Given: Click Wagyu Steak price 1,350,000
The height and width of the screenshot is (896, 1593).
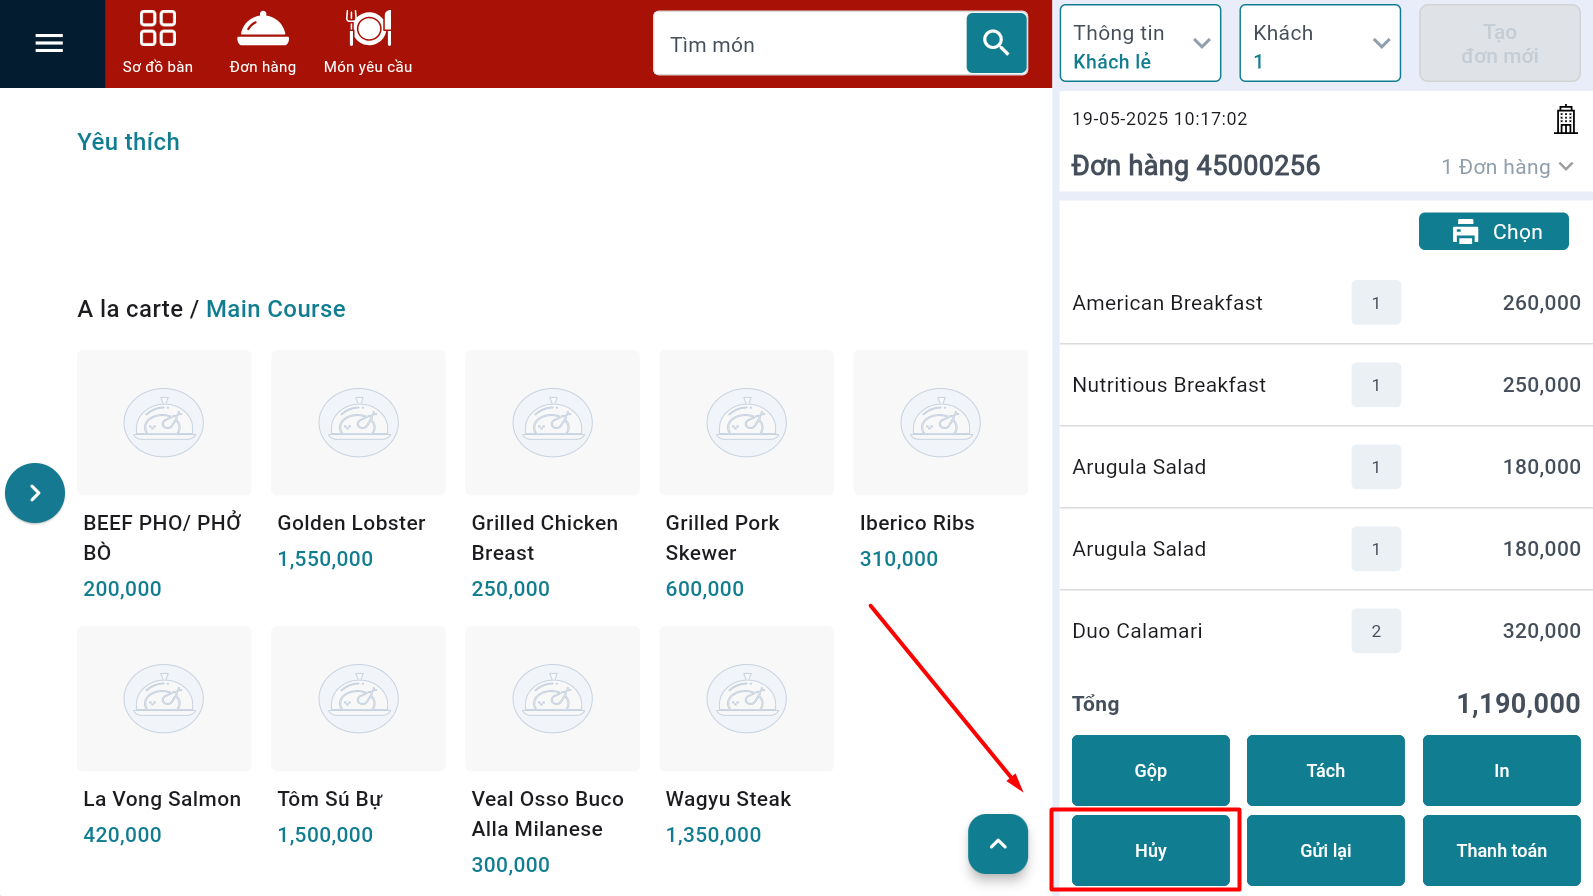Looking at the screenshot, I should coord(714,835).
